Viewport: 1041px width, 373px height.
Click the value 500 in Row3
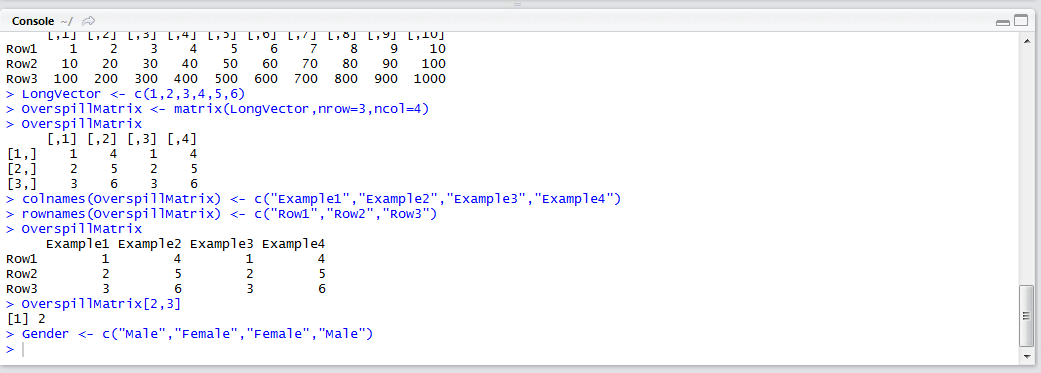pyautogui.click(x=226, y=79)
